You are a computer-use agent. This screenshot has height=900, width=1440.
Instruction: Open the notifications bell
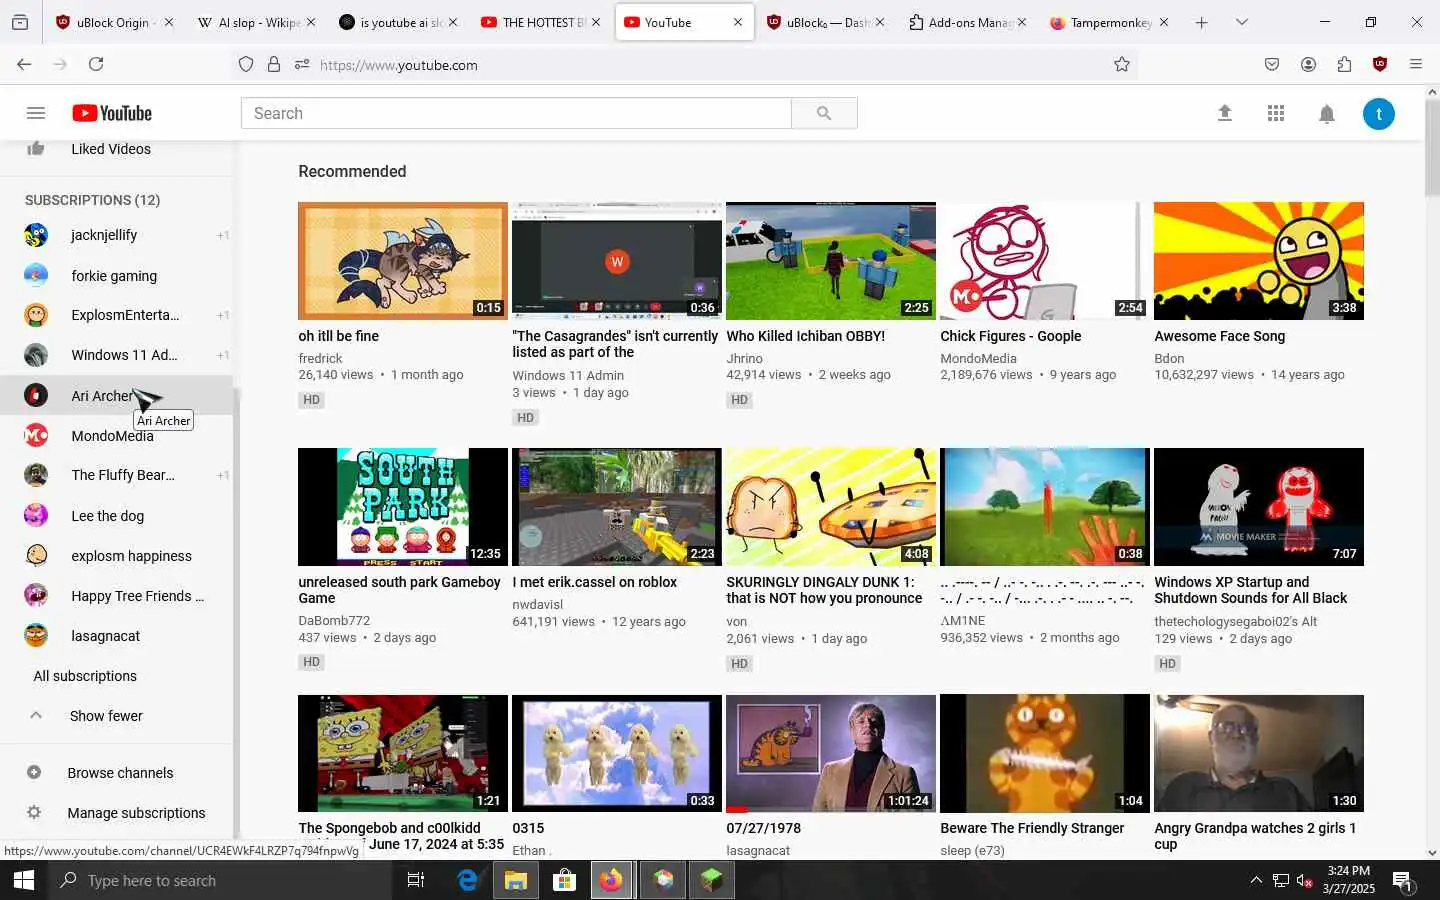pos(1327,114)
